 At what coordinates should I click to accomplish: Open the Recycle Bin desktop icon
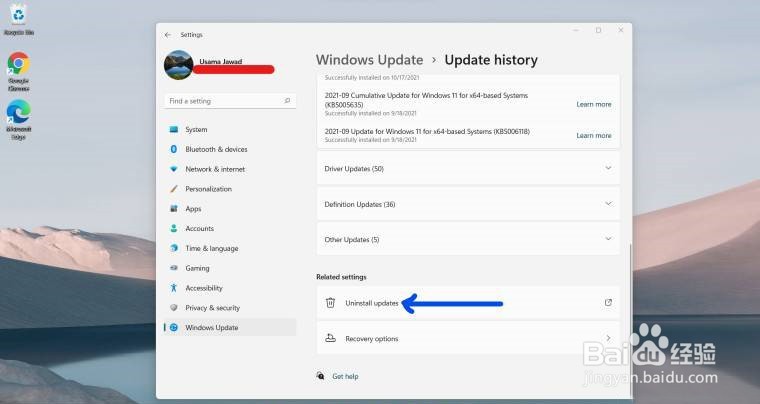[18, 19]
